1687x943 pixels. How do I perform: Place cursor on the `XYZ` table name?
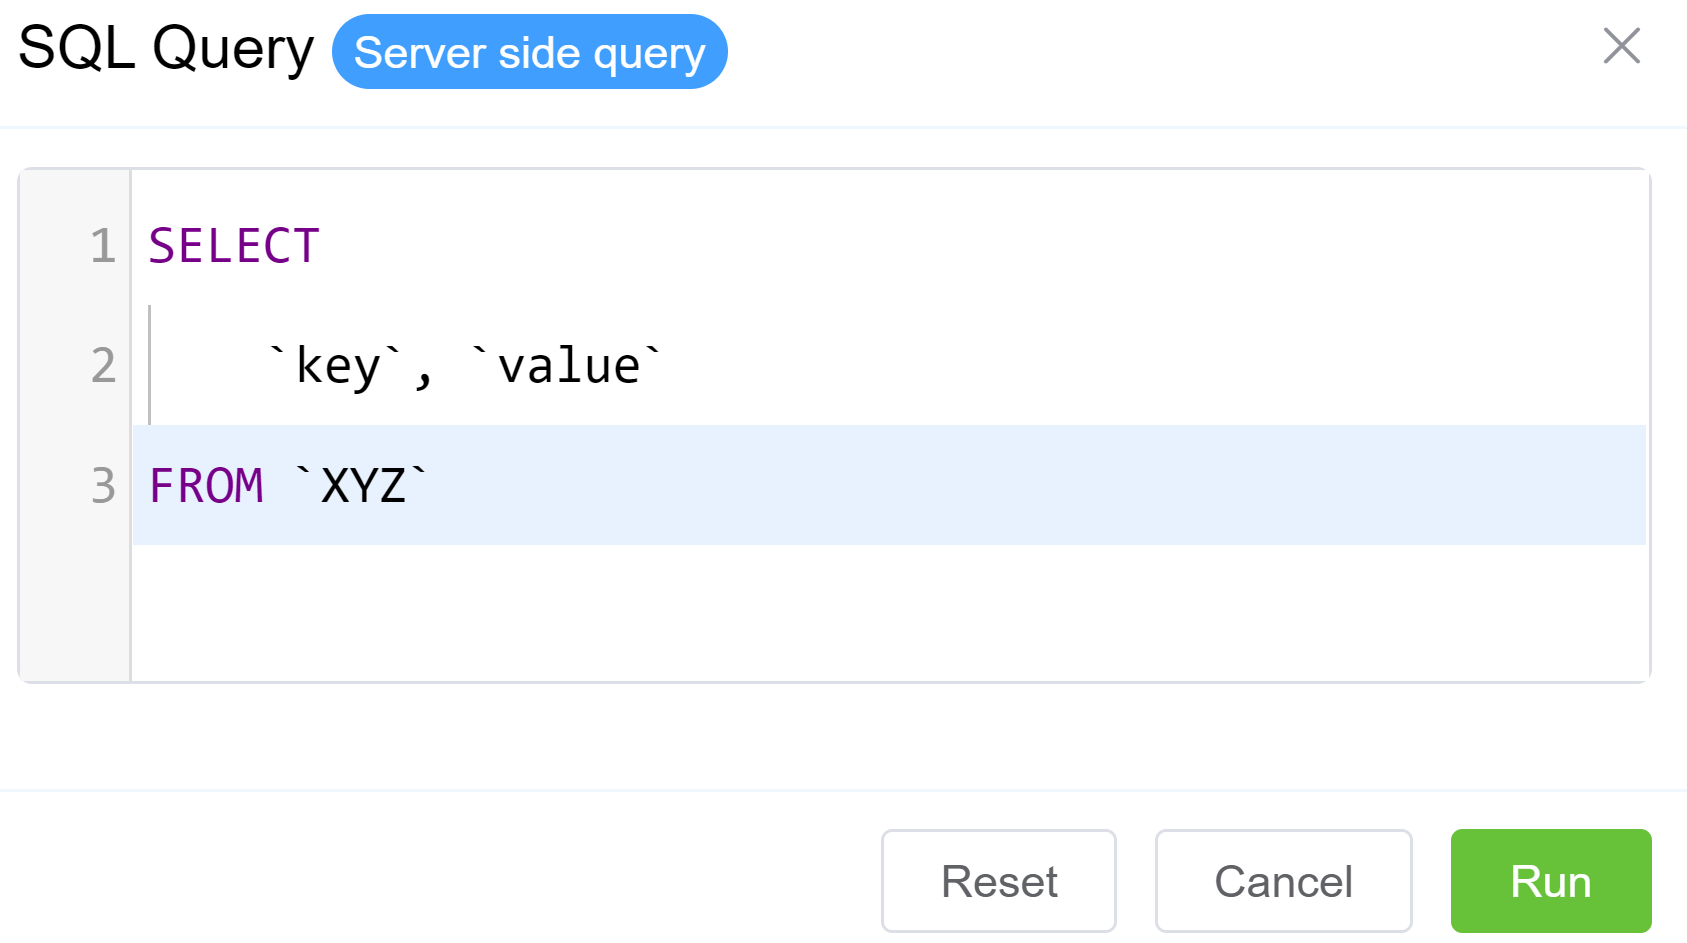click(363, 486)
